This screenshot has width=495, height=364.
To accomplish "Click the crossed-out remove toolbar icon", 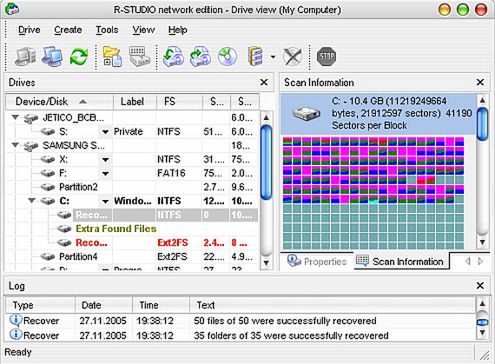I will pyautogui.click(x=292, y=56).
